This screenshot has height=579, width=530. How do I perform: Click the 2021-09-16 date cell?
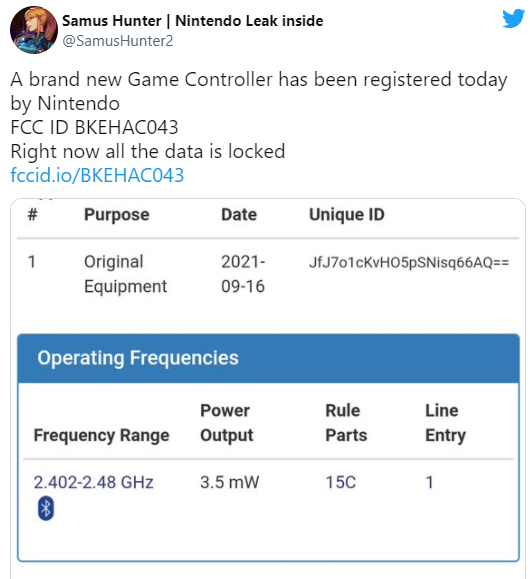[243, 274]
